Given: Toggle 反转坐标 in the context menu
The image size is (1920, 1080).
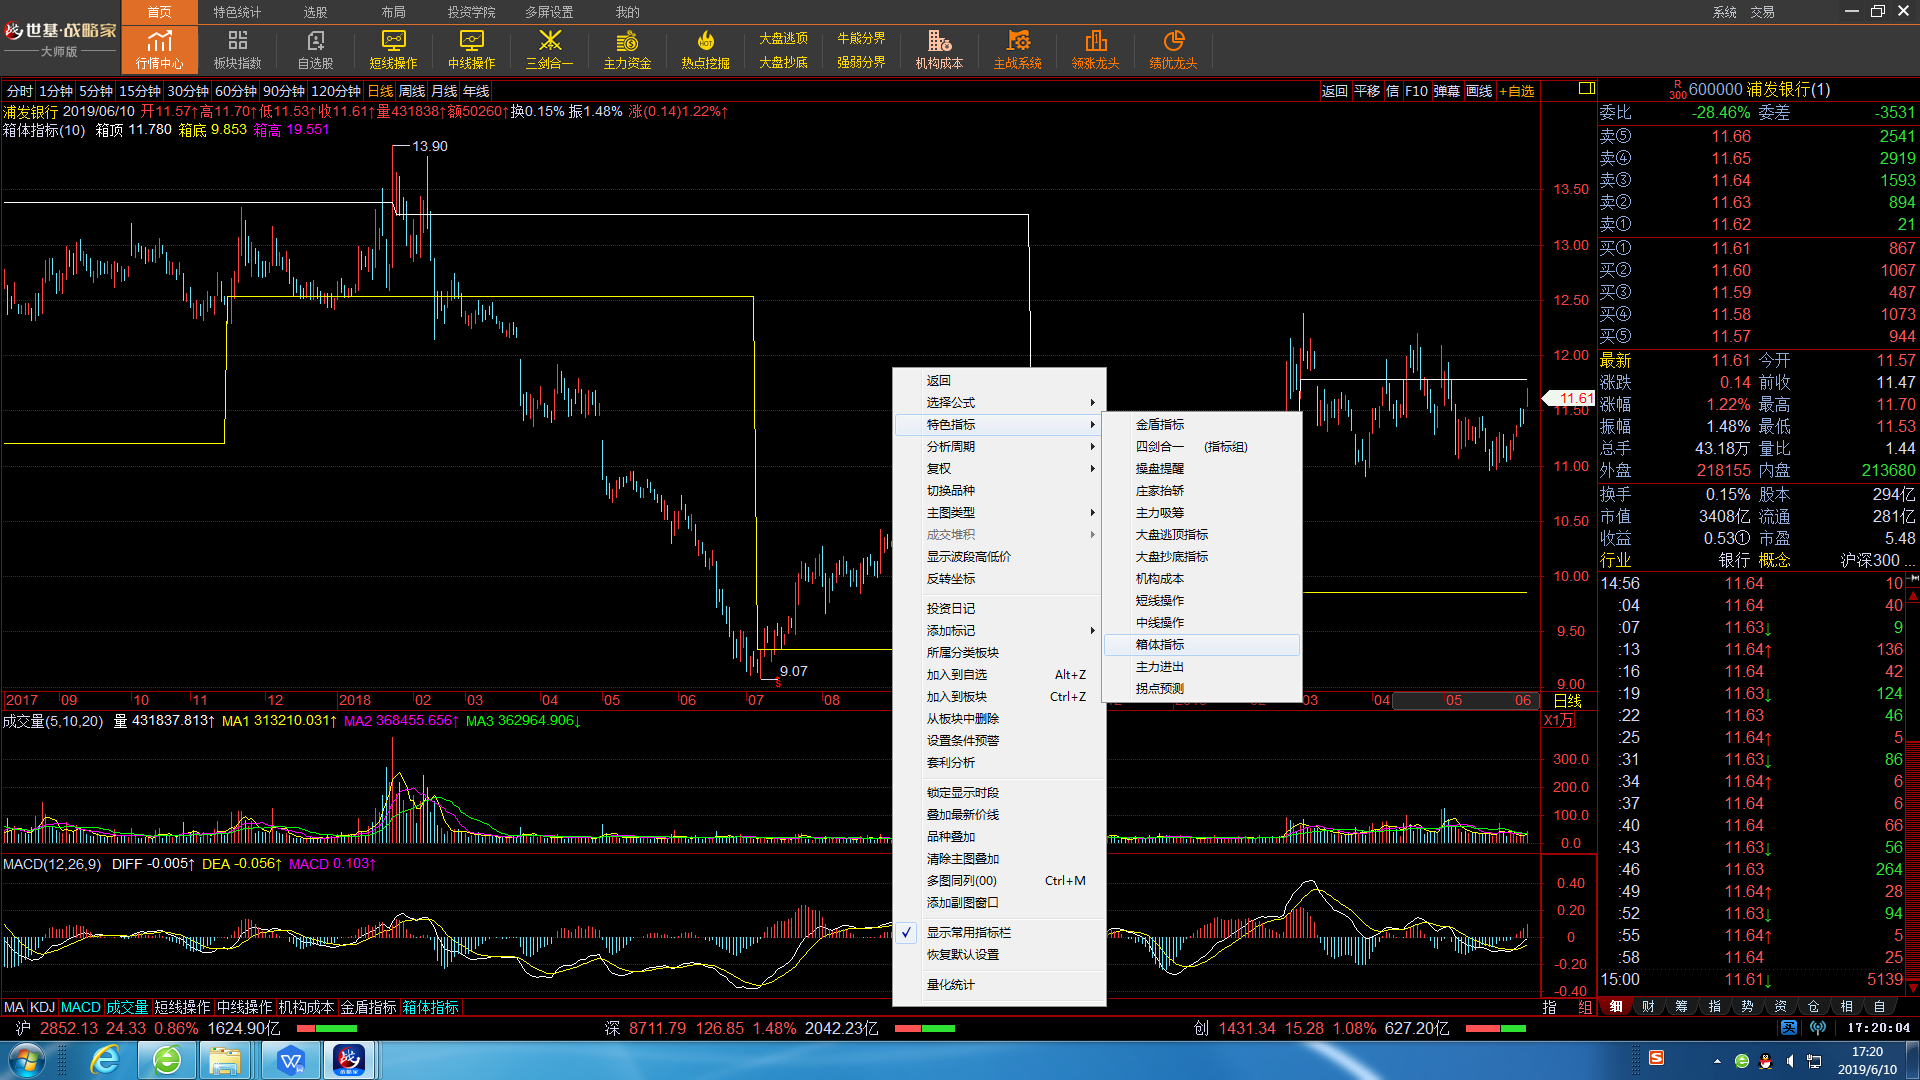Looking at the screenshot, I should pos(999,578).
